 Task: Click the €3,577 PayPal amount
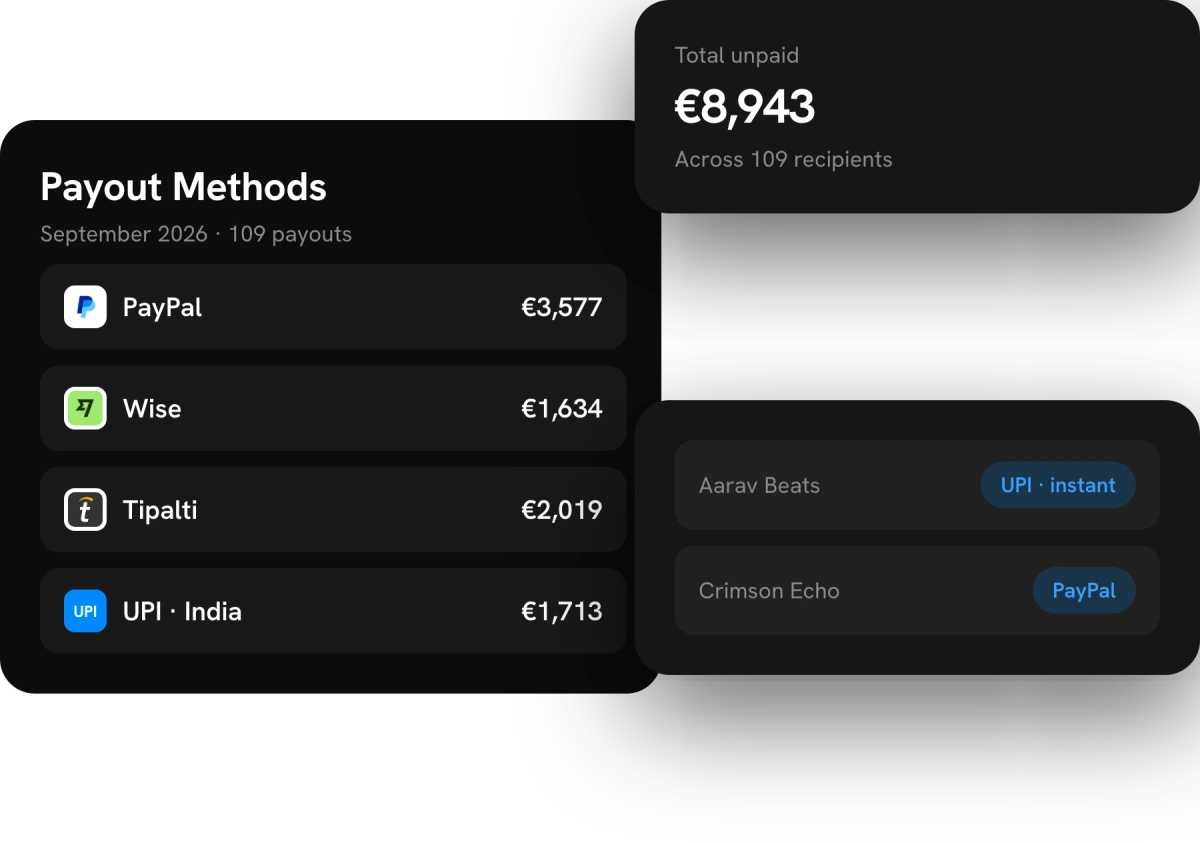coord(562,307)
